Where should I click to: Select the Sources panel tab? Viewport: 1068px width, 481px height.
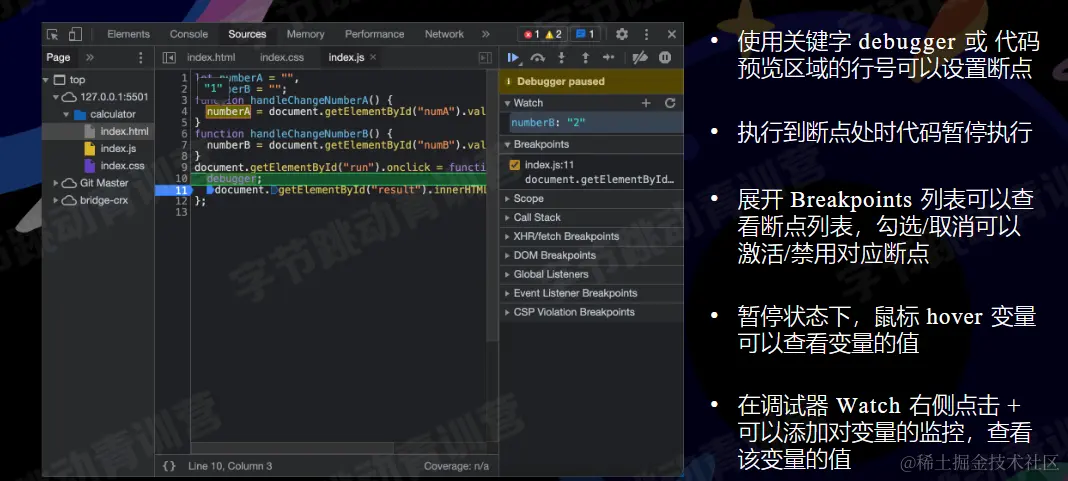click(x=247, y=34)
